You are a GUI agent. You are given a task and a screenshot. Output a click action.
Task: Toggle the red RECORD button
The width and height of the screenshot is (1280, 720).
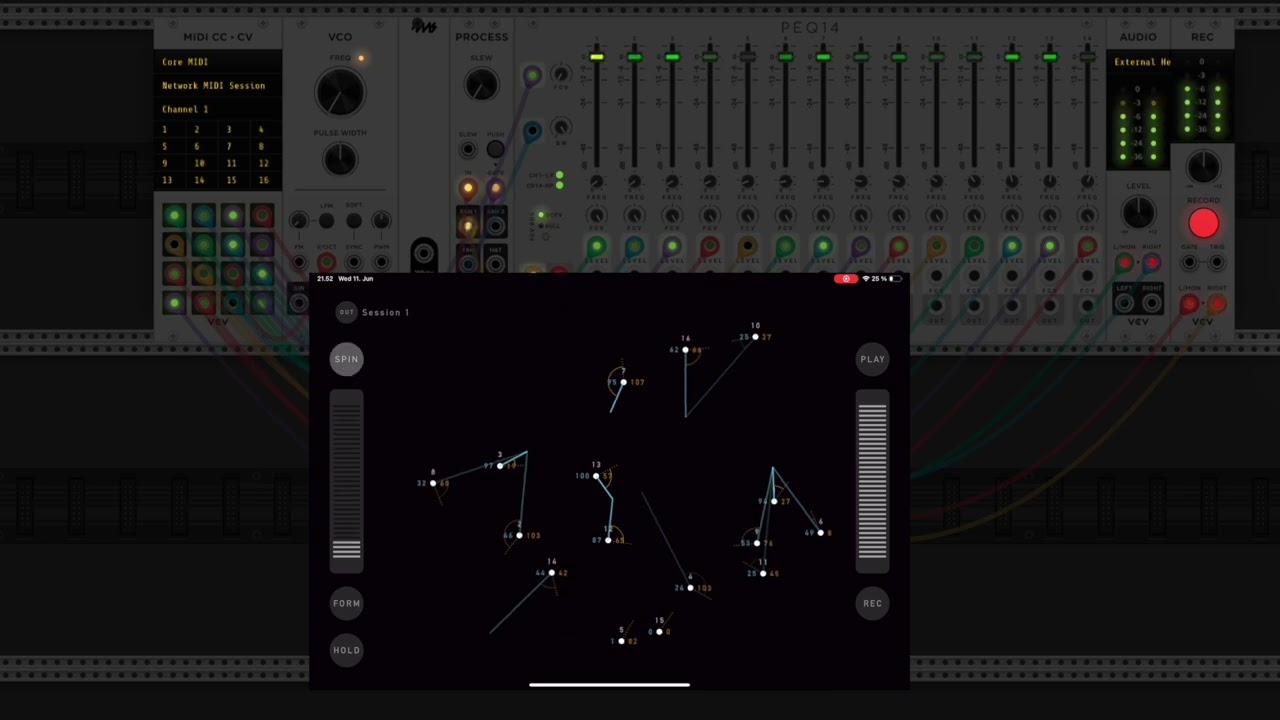tap(1203, 223)
